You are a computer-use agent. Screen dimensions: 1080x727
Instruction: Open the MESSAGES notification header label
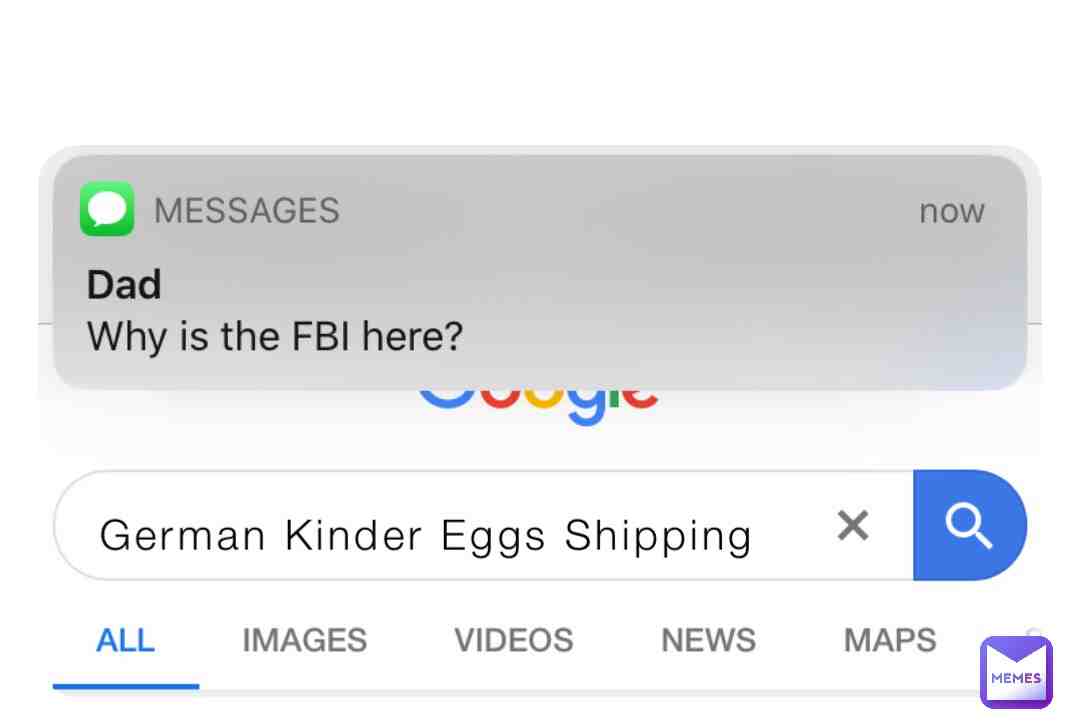pos(247,210)
